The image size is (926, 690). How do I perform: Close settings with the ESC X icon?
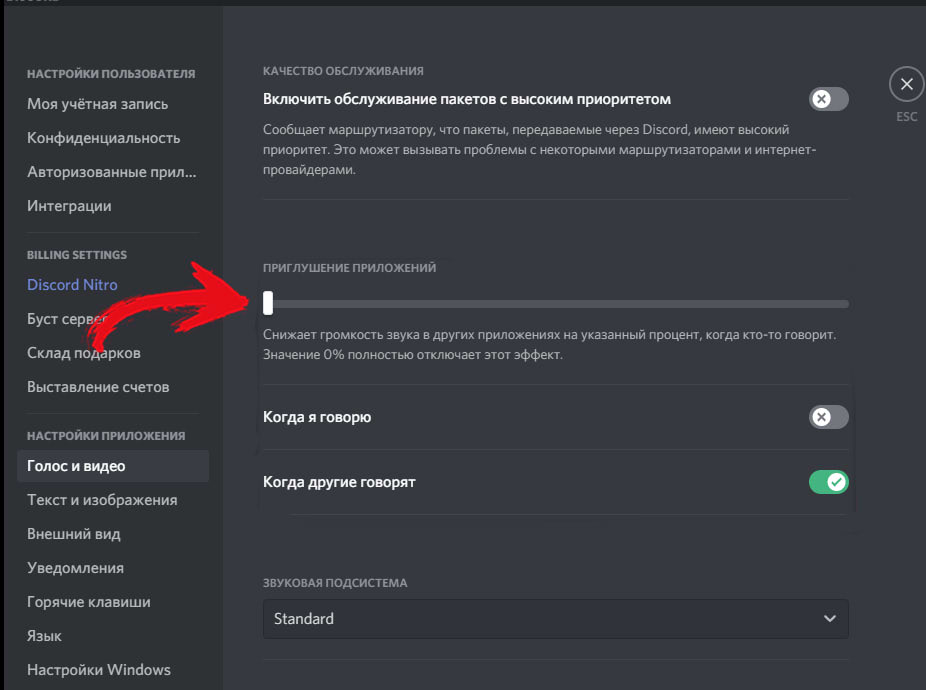tap(907, 84)
